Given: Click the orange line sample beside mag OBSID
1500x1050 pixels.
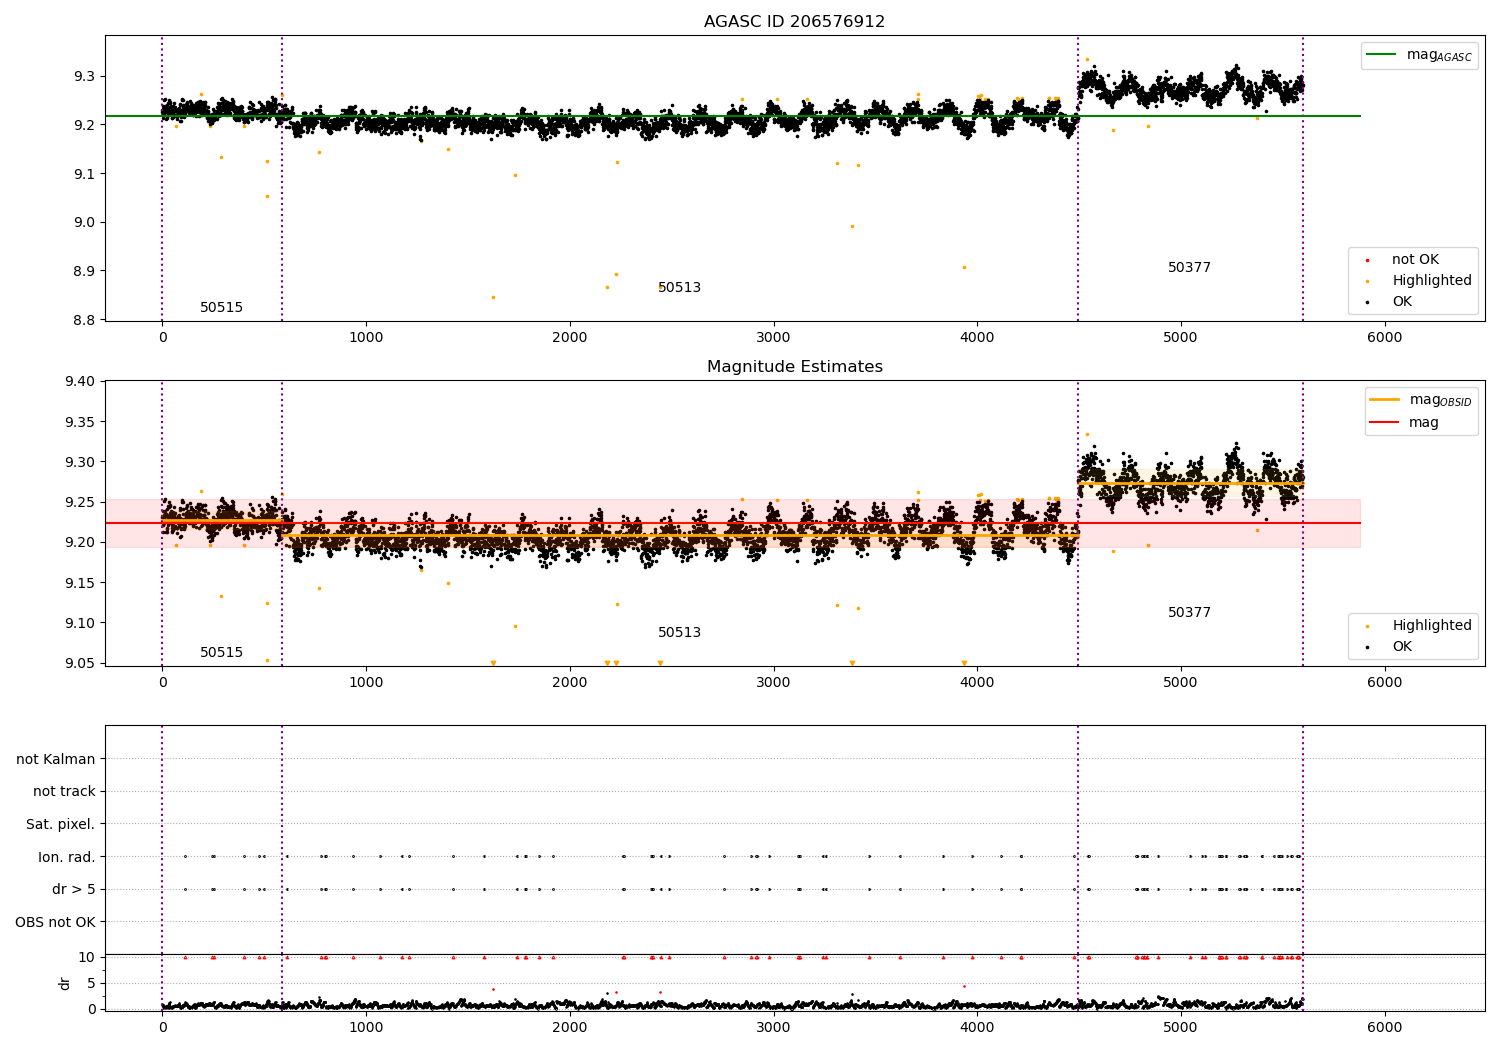Looking at the screenshot, I should pyautogui.click(x=1384, y=400).
